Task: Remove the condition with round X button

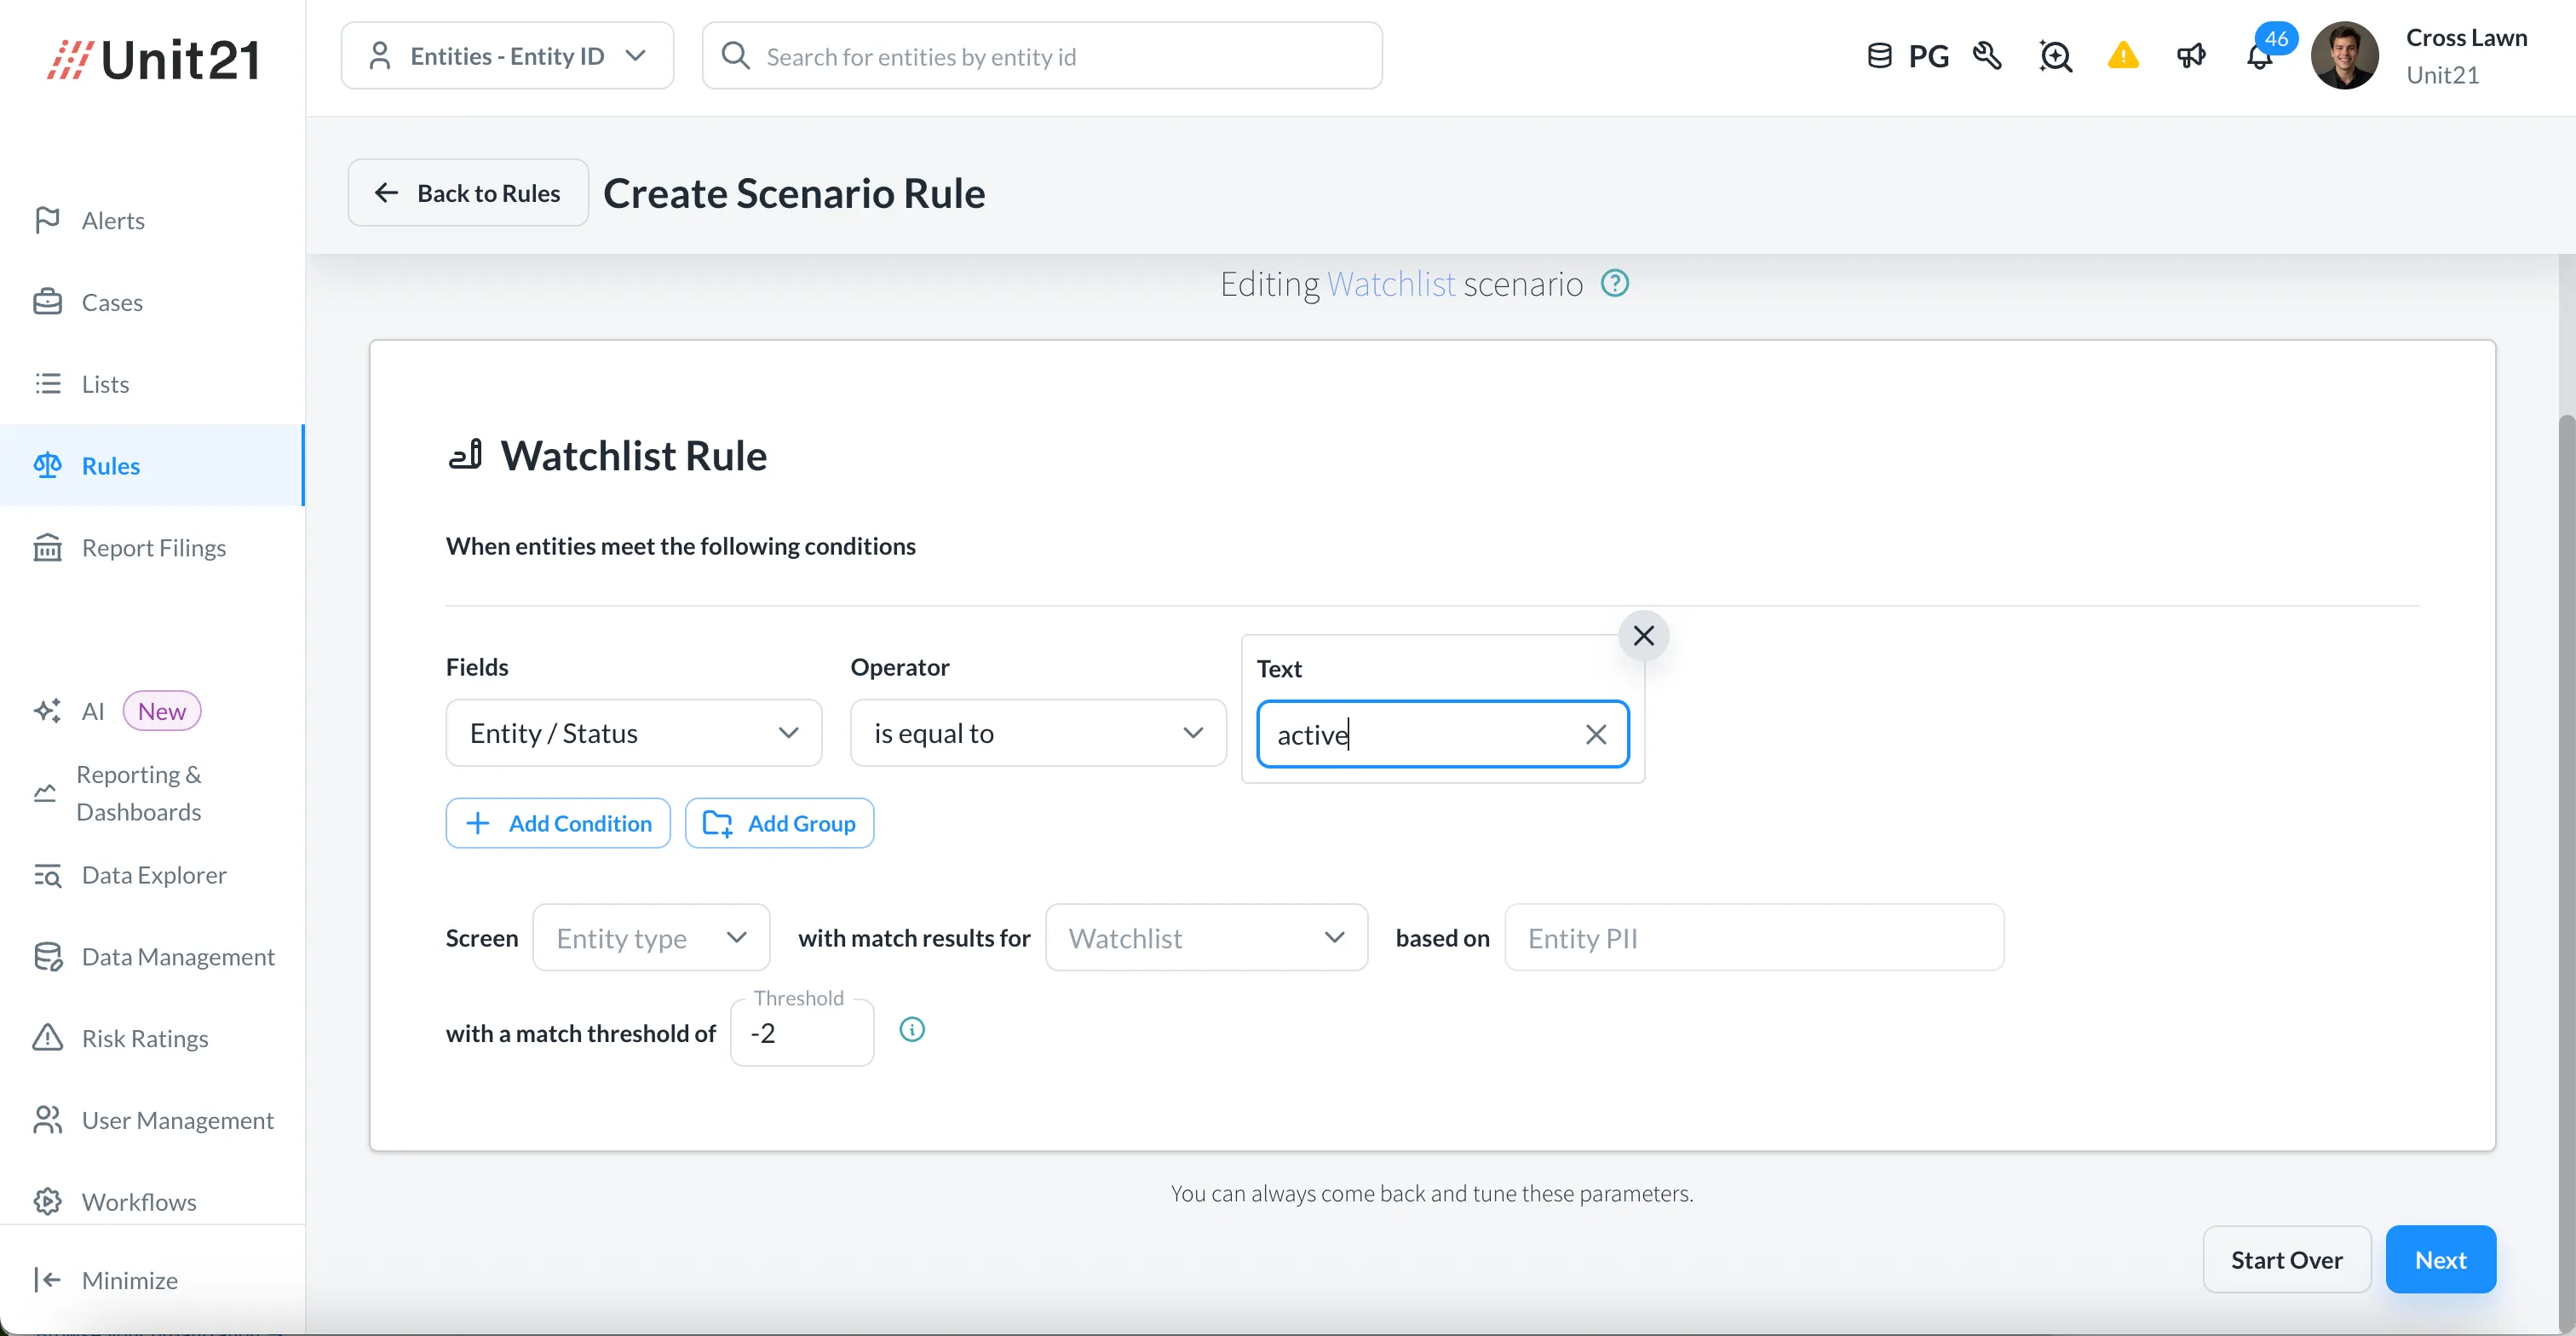Action: point(1643,635)
